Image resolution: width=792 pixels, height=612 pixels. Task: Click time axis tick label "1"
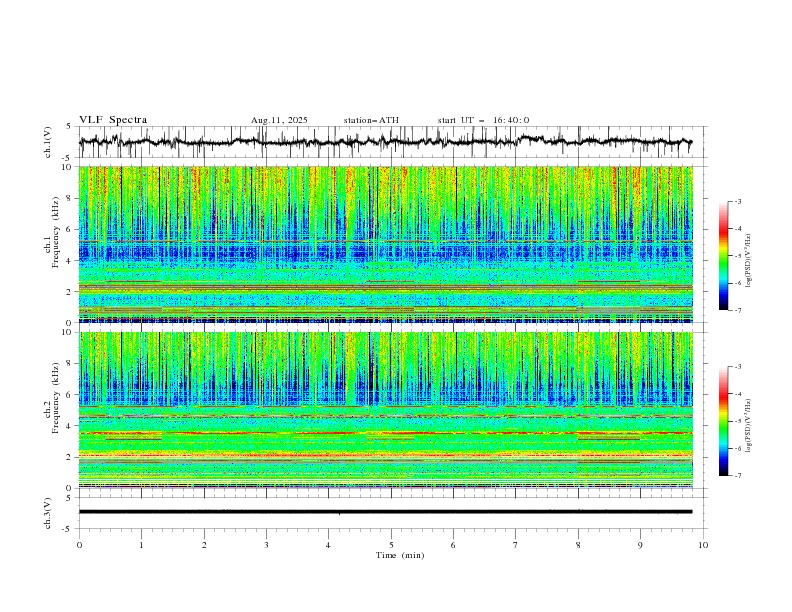click(x=141, y=545)
